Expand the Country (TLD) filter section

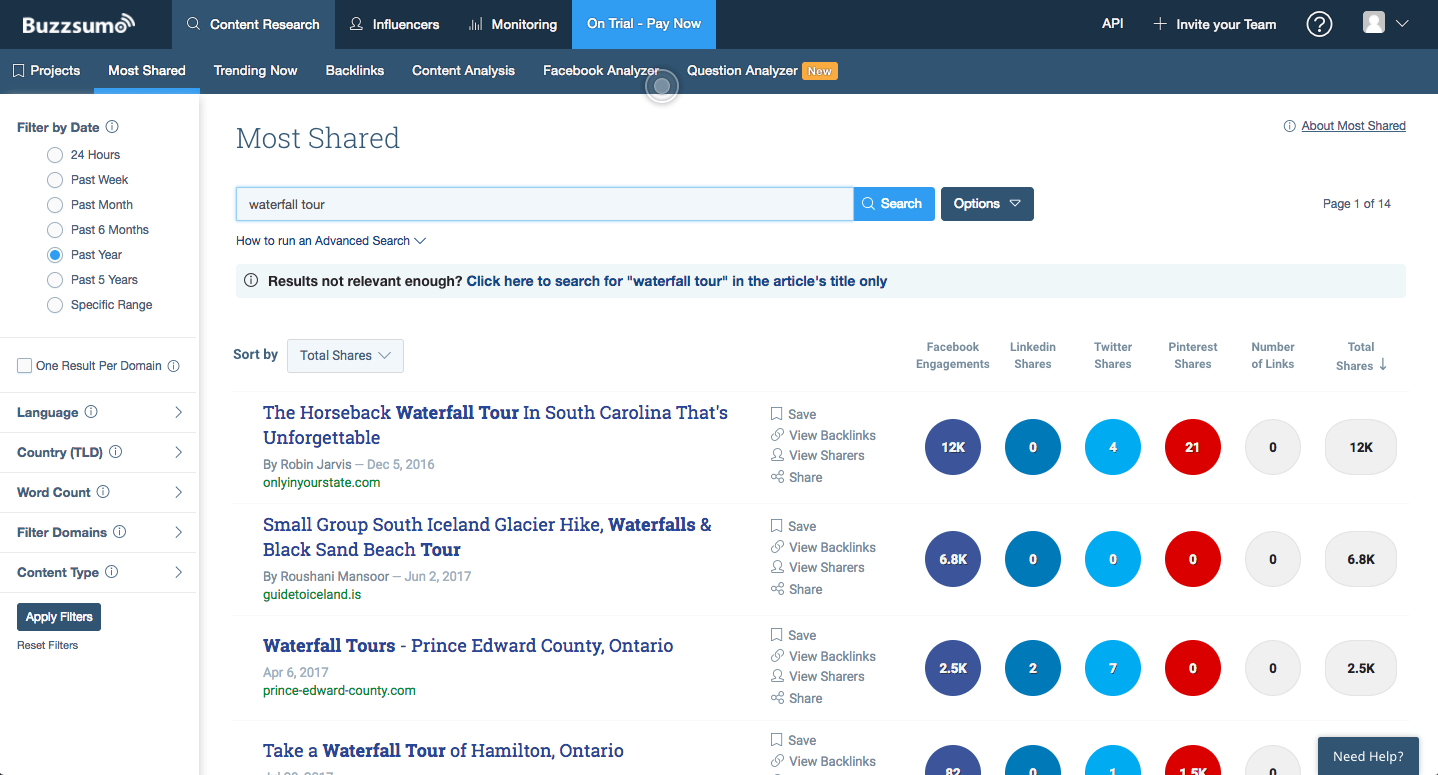[x=100, y=452]
